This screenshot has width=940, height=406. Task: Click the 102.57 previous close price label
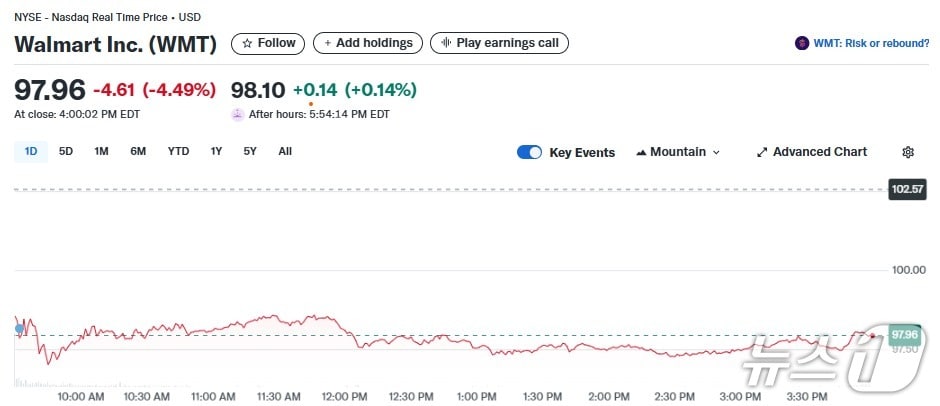[x=907, y=189]
